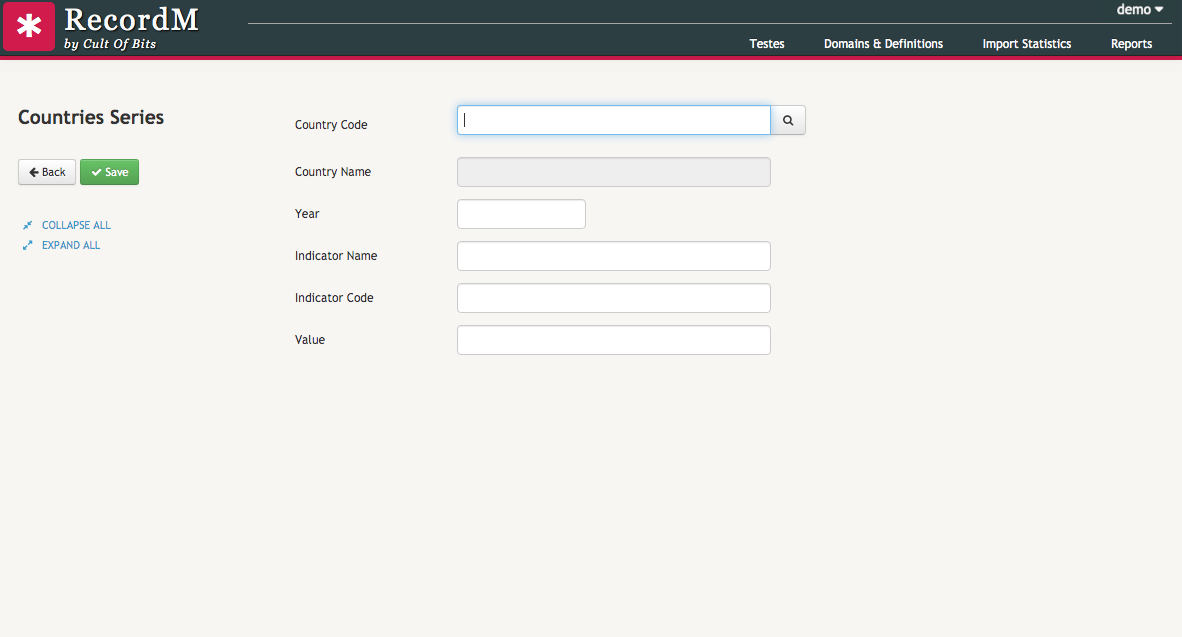The height and width of the screenshot is (637, 1182).
Task: Focus the Country Code input field
Action: (614, 120)
